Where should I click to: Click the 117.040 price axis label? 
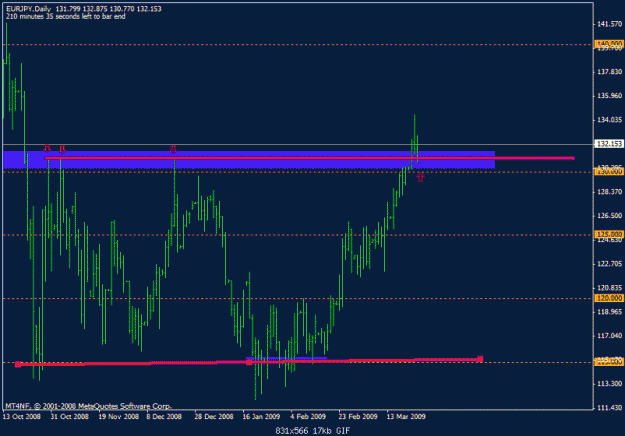609,336
